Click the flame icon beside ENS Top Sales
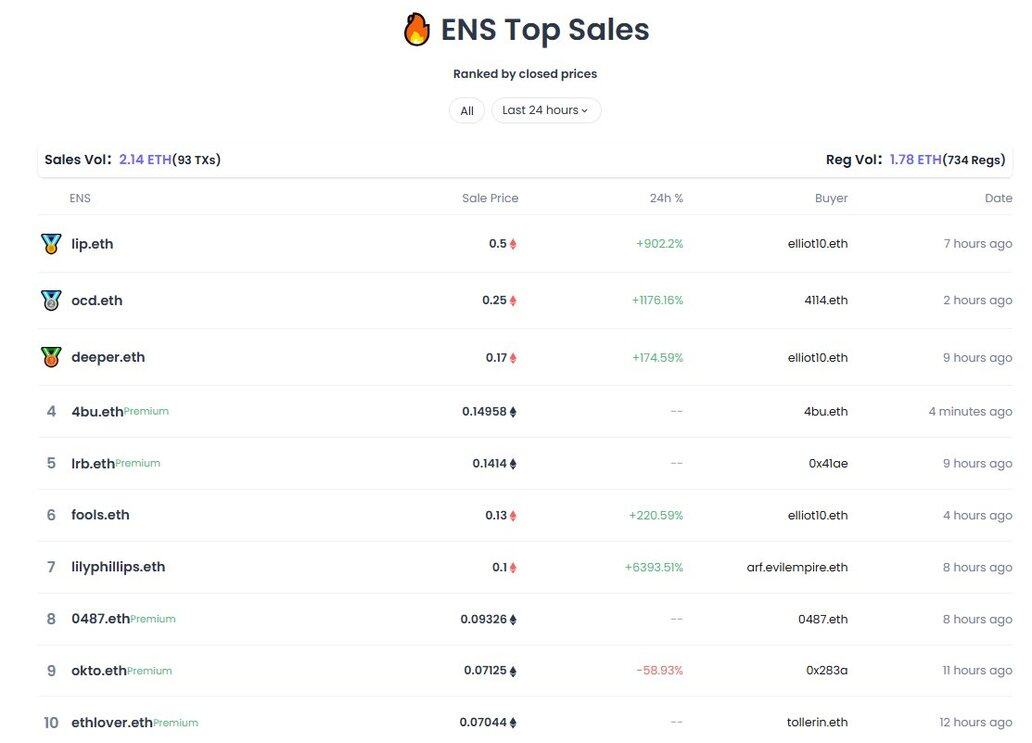 point(417,30)
